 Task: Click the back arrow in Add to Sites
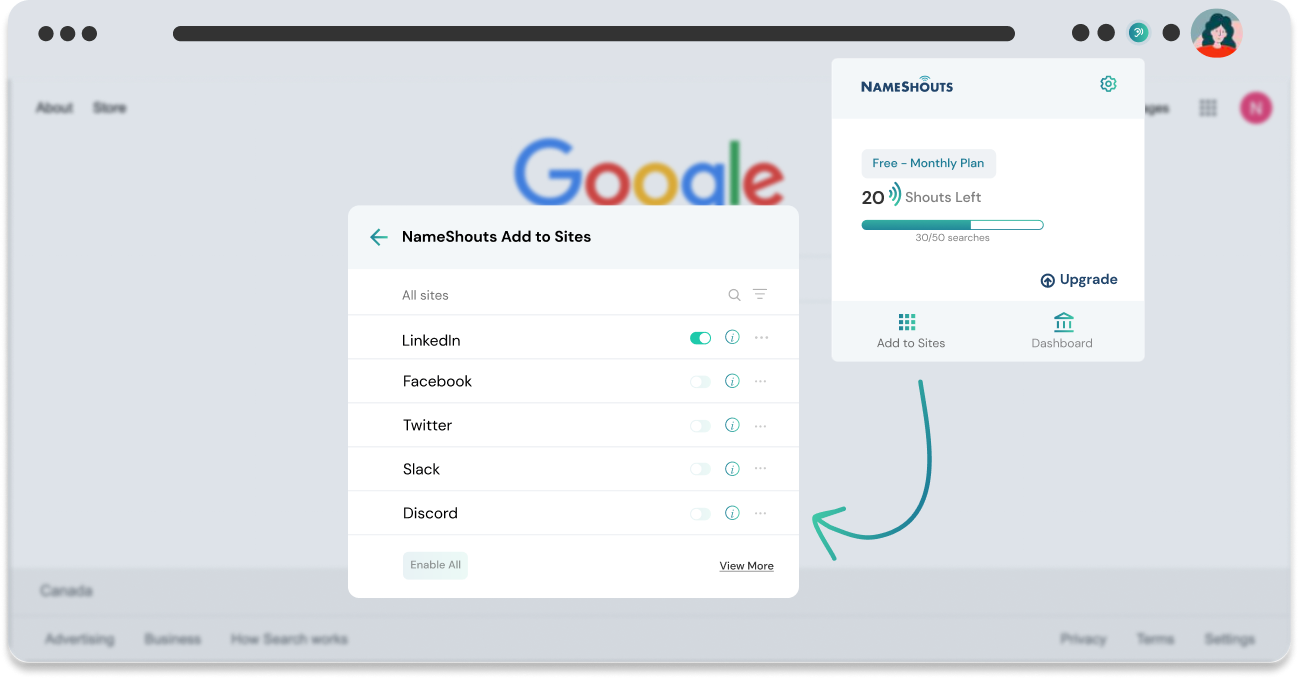(379, 237)
